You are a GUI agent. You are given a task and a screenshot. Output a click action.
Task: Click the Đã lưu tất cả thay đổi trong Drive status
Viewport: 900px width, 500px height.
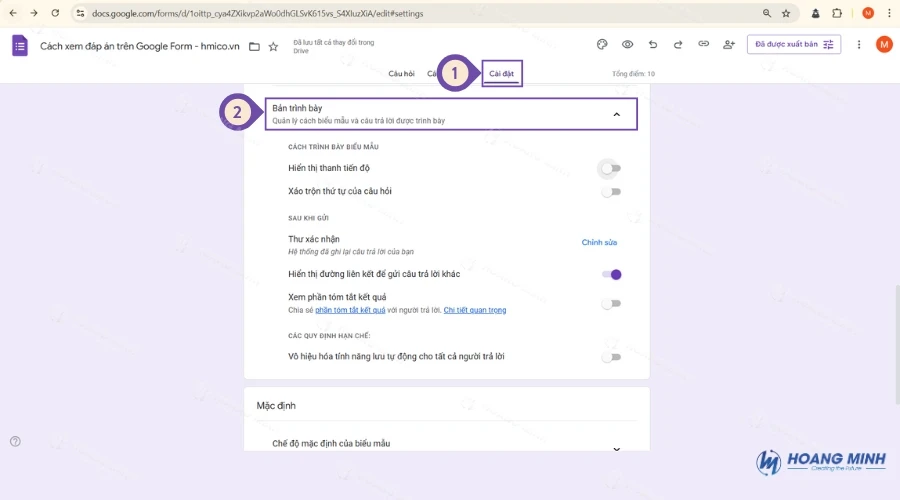pyautogui.click(x=333, y=46)
